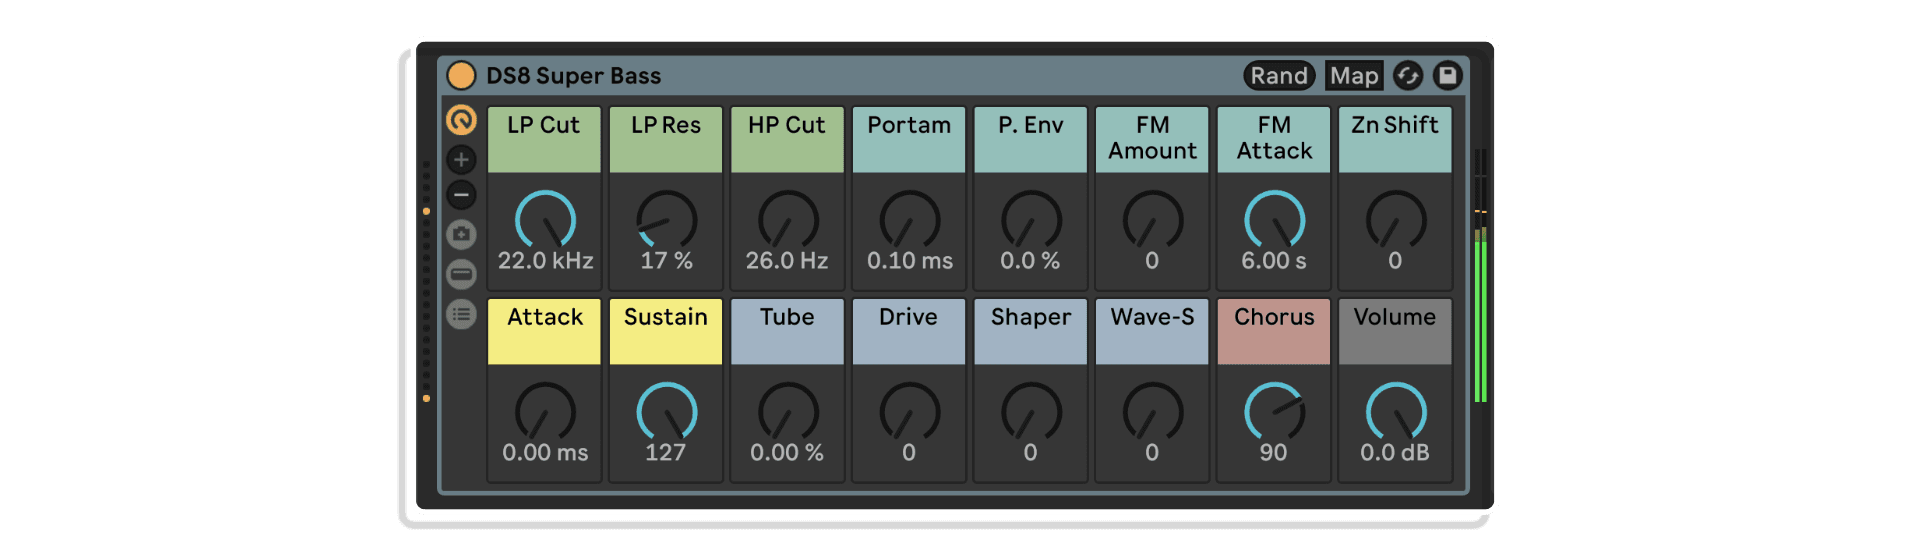Toggle the DS8 Super Bass device activator
This screenshot has height=551, width=1920.
tap(461, 75)
